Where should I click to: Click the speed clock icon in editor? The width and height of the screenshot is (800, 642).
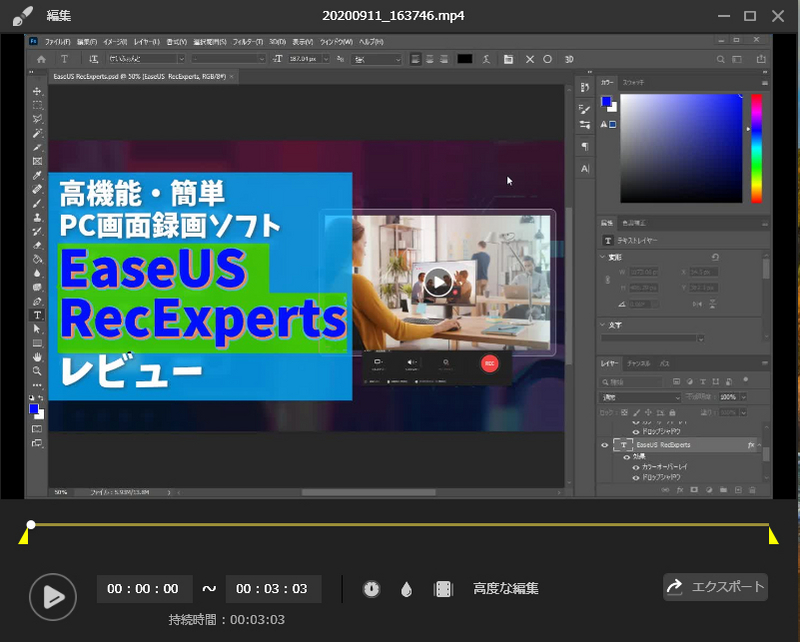click(371, 589)
